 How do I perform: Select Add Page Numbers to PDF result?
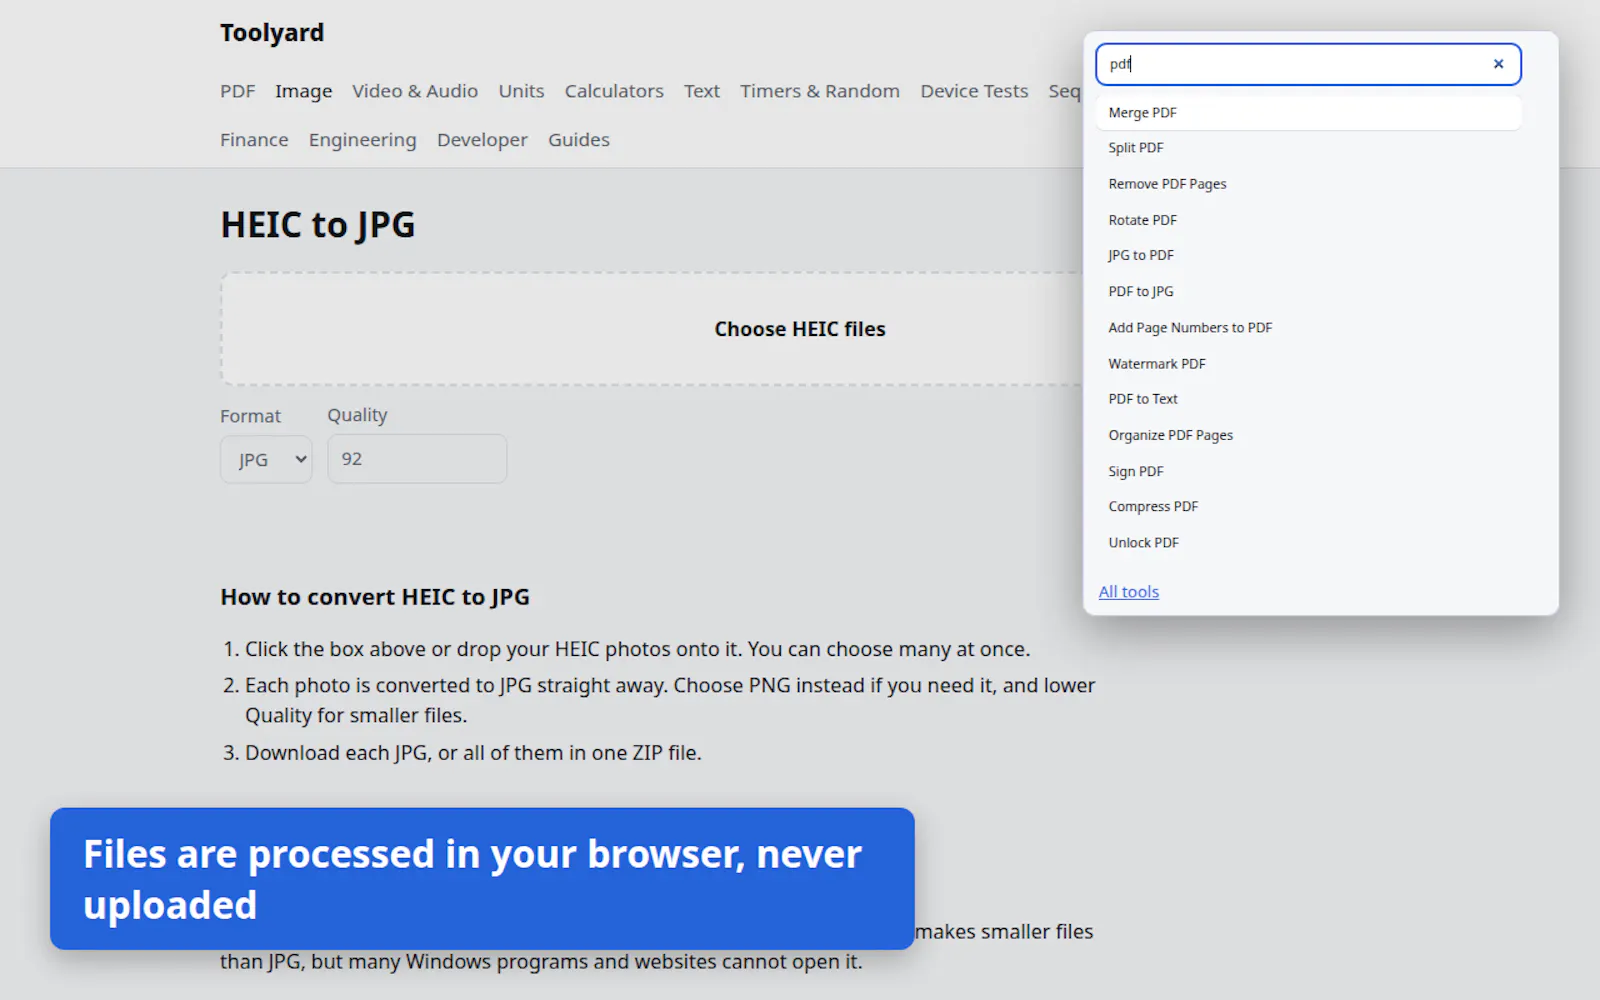1308,328
